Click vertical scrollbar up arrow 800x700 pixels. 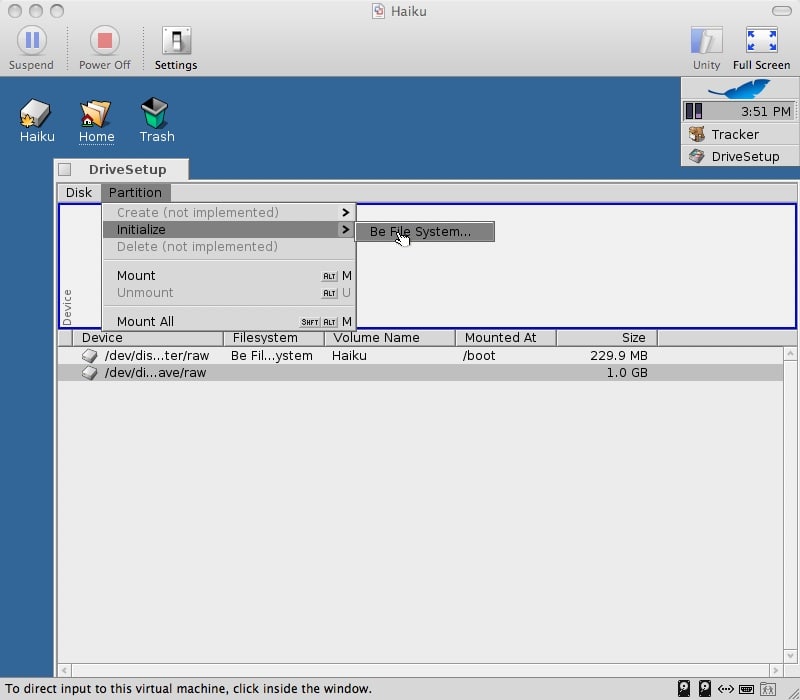click(x=790, y=354)
